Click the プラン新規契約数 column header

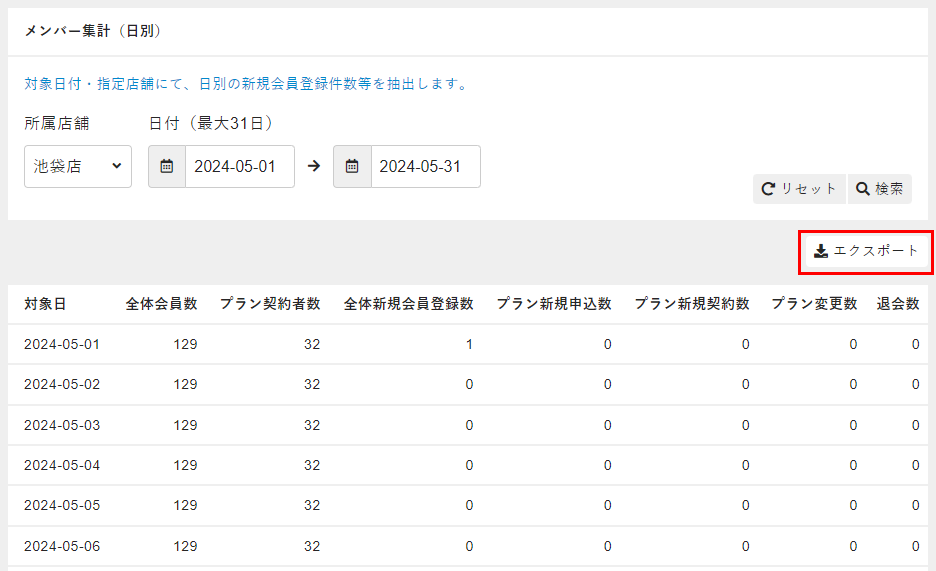click(691, 304)
